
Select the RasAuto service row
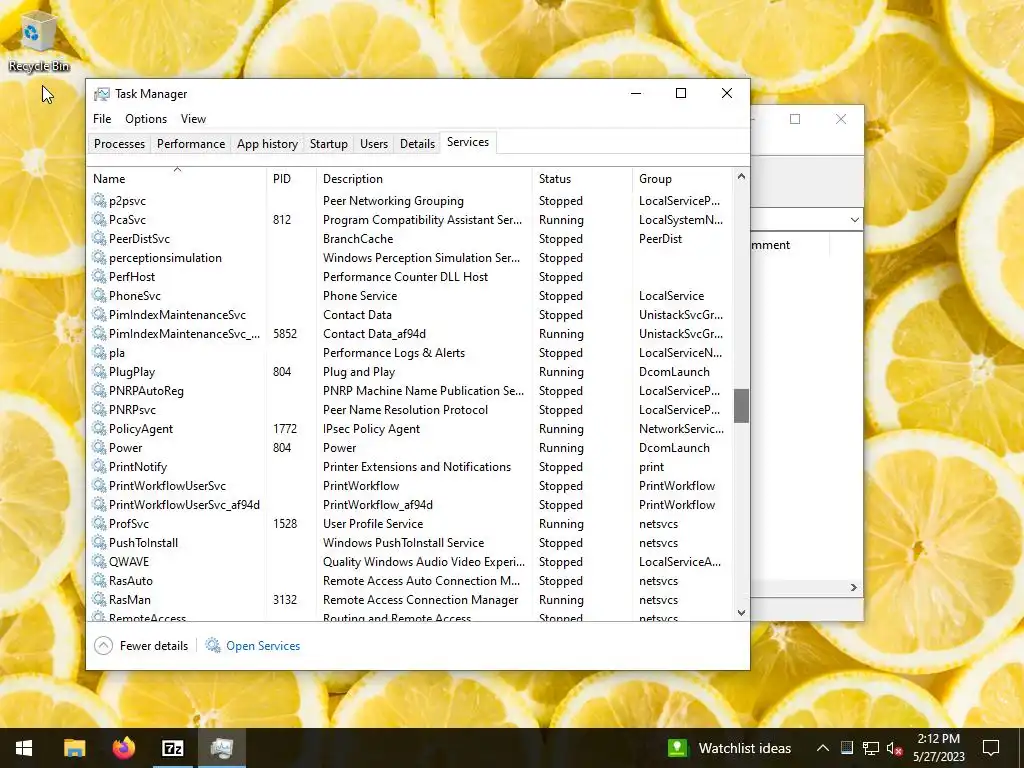tap(410, 580)
